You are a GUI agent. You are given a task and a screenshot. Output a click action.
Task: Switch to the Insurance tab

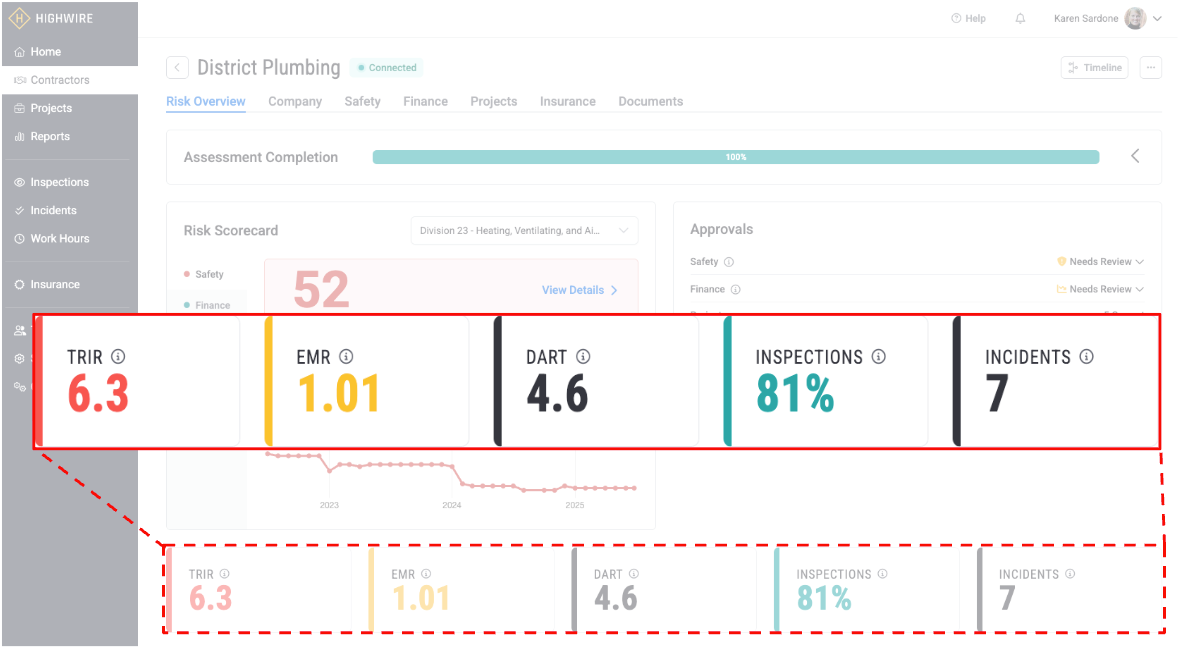pyautogui.click(x=567, y=102)
